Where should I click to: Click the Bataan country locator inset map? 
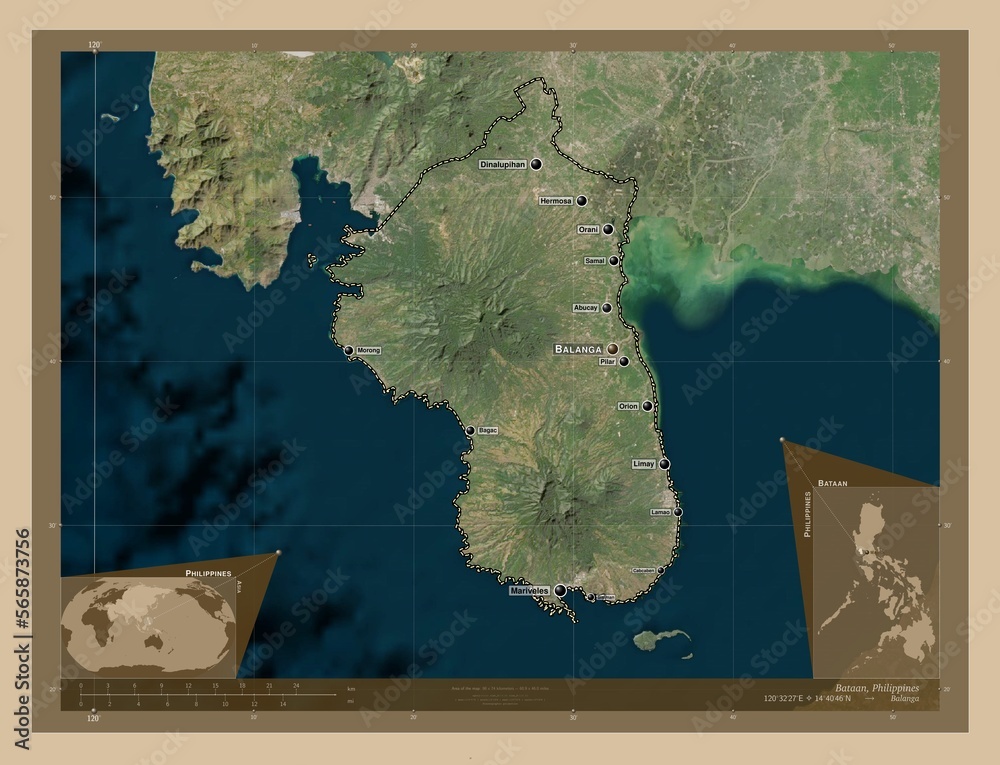click(876, 583)
